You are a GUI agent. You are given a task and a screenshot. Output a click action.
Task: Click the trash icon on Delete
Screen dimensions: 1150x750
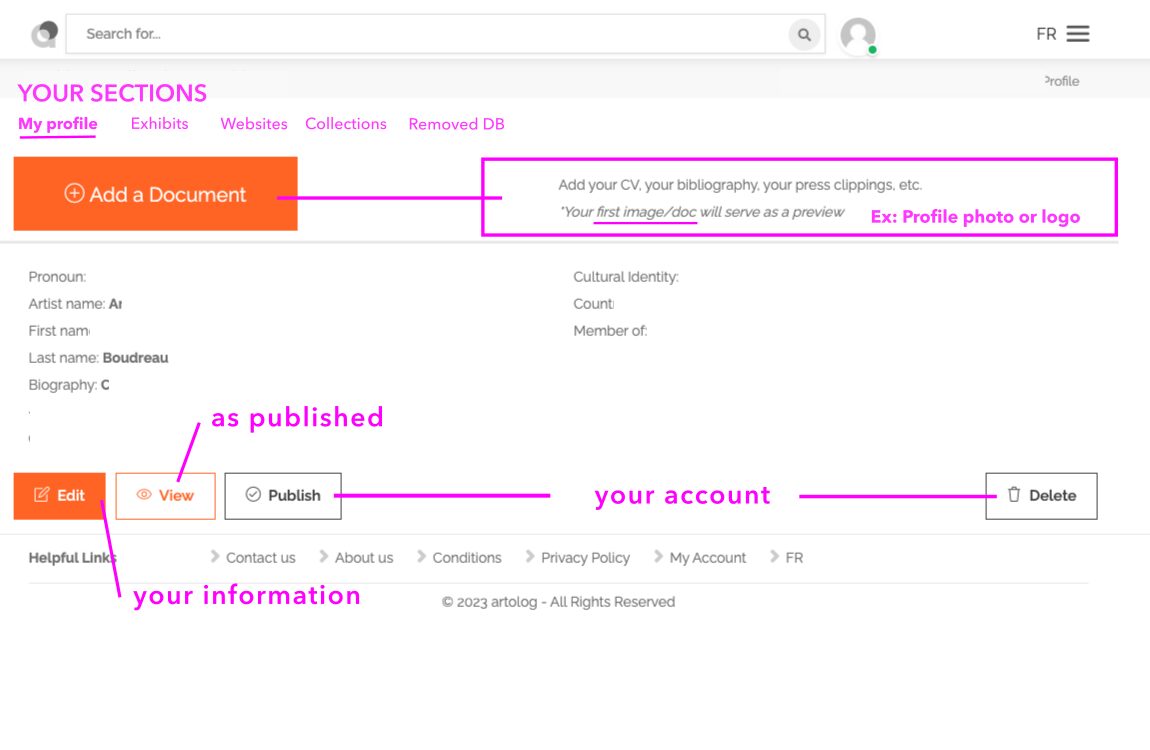tap(1014, 495)
